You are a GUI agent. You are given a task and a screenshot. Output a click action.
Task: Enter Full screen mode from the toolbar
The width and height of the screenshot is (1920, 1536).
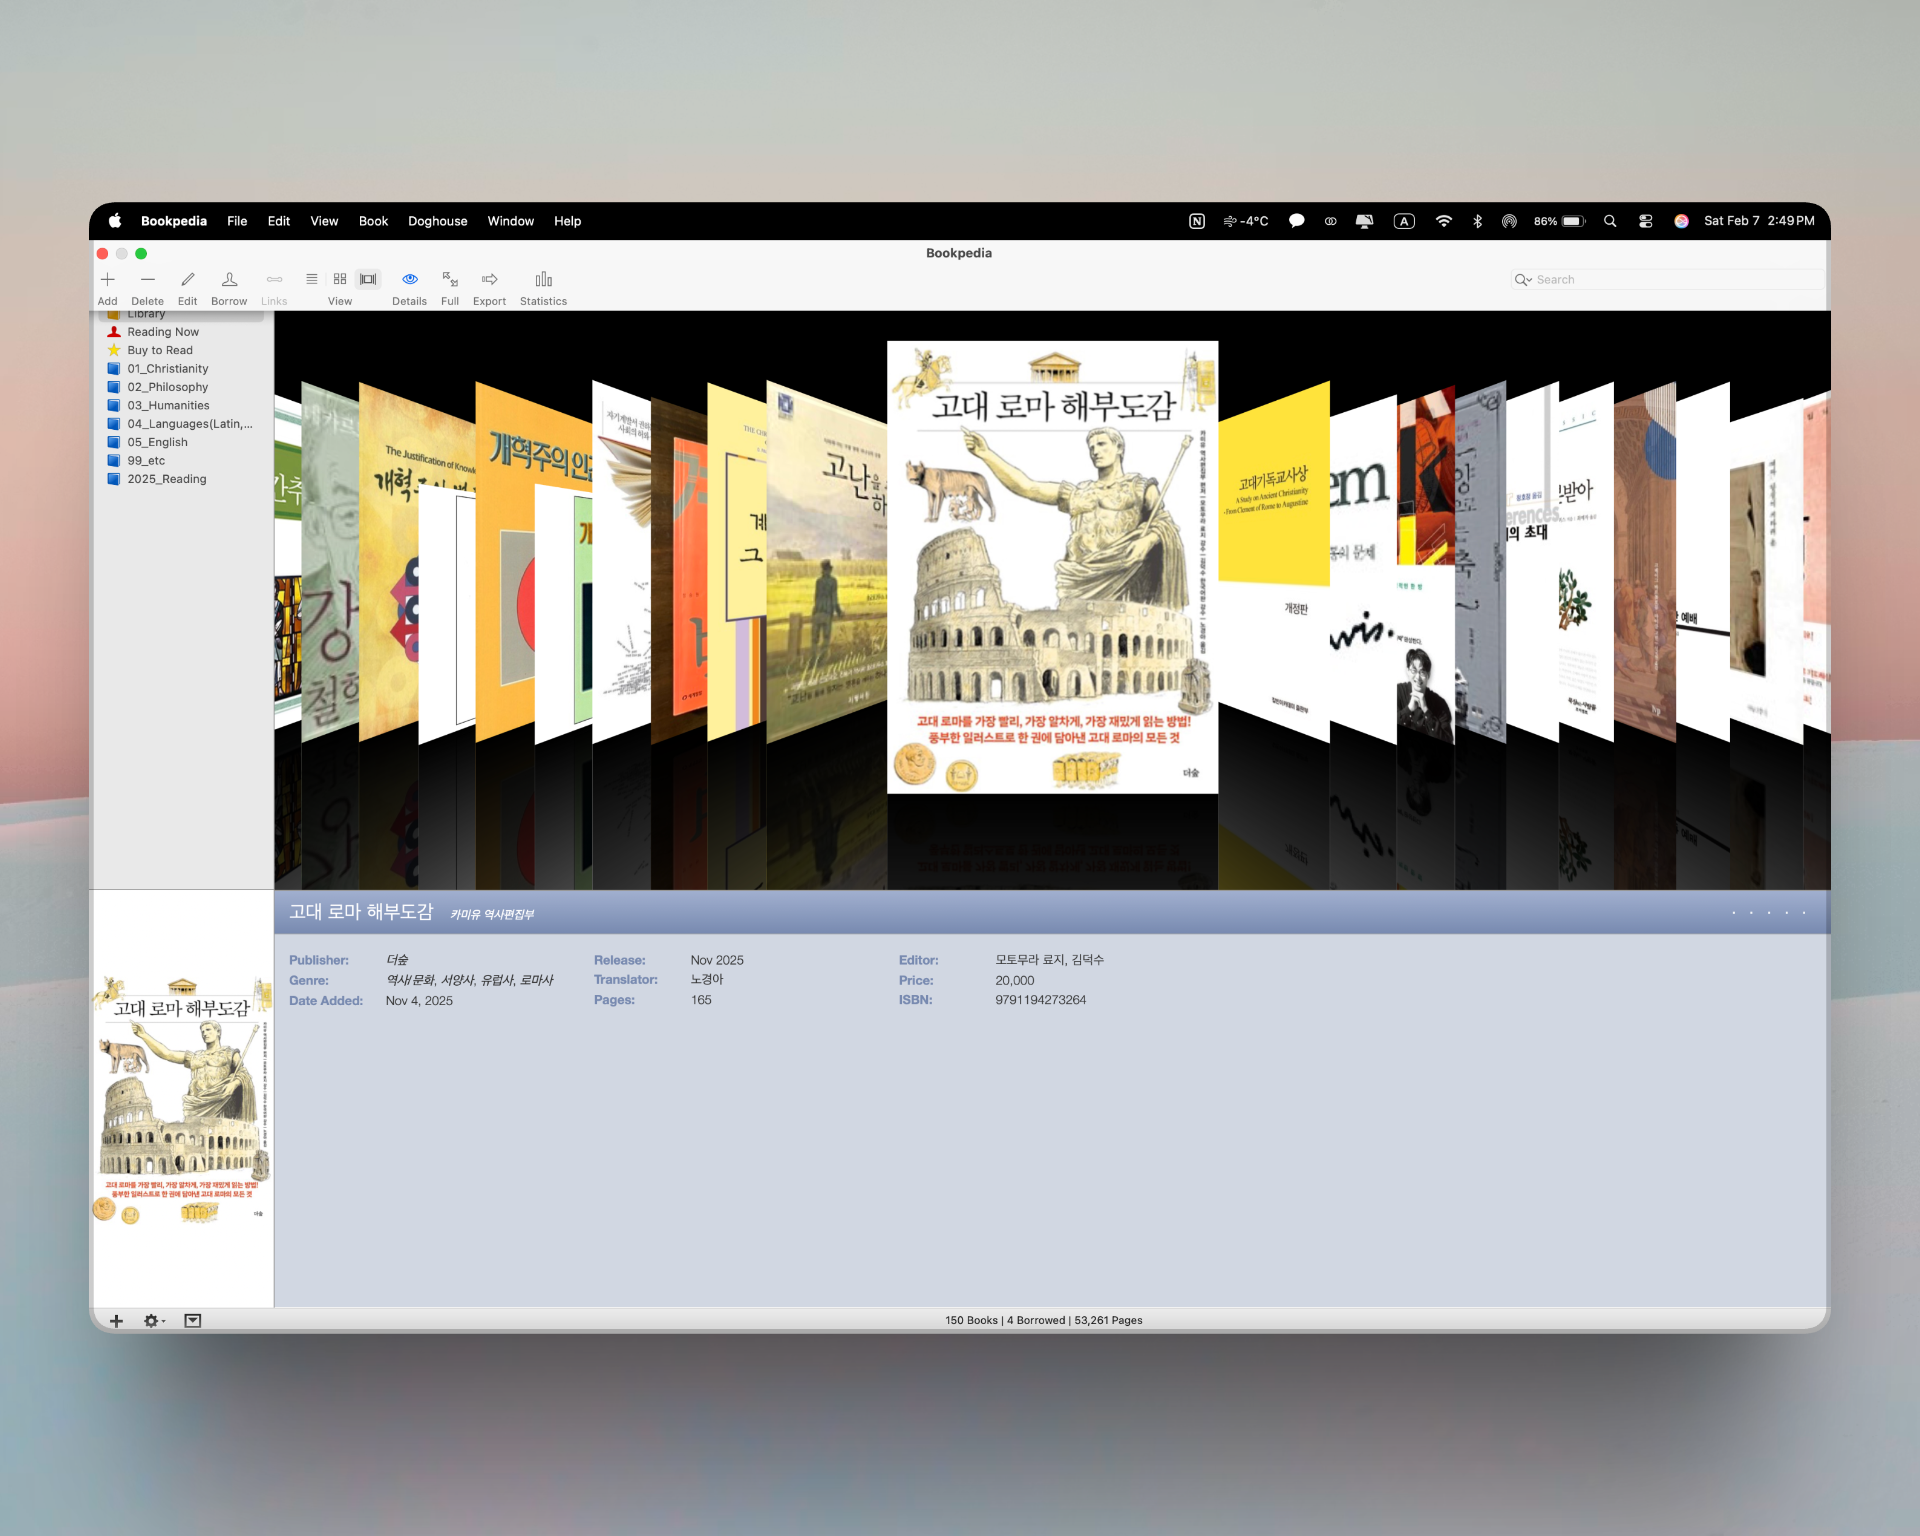pos(450,280)
